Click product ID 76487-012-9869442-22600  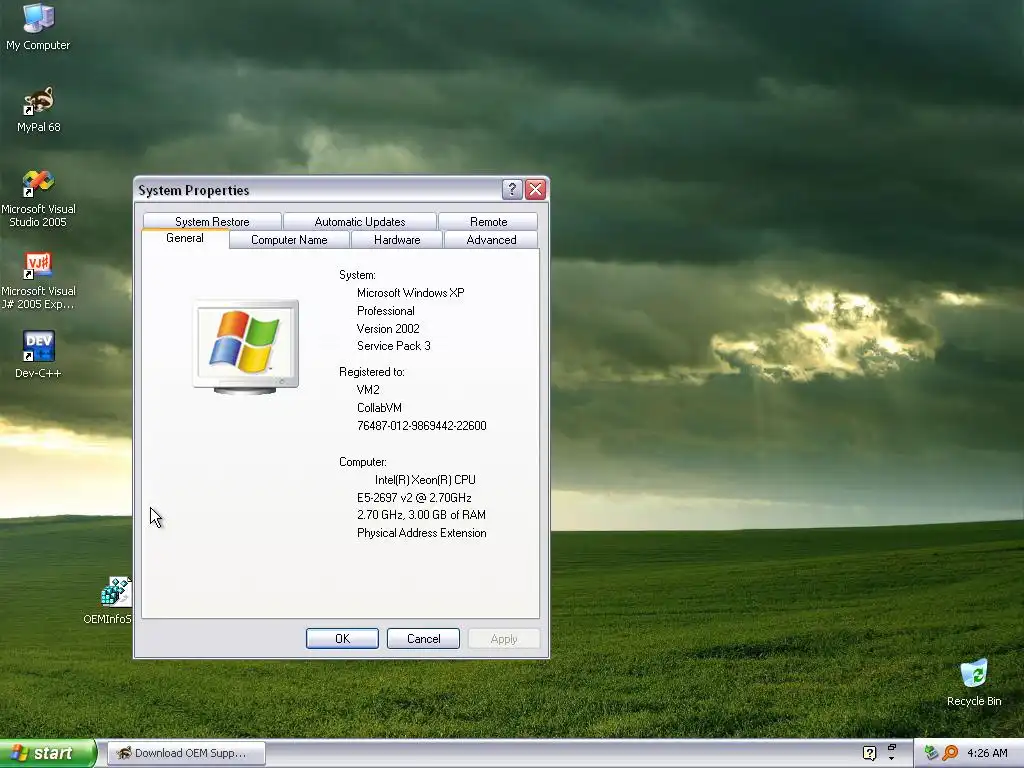pyautogui.click(x=421, y=426)
